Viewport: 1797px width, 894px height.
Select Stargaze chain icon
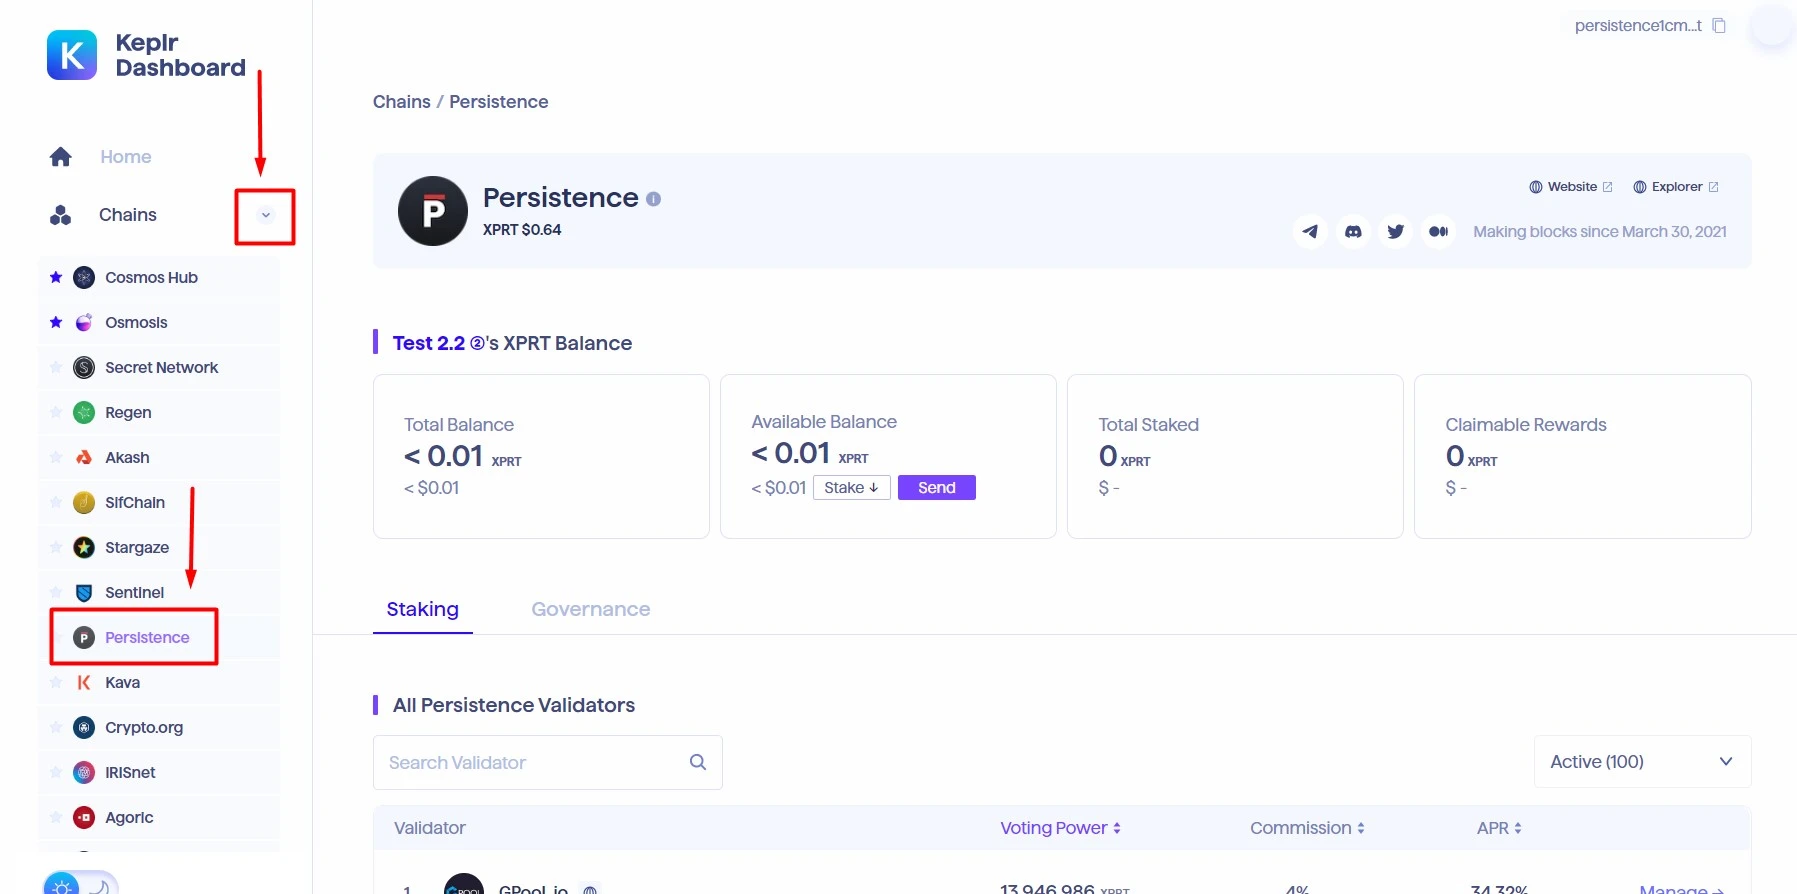[x=84, y=547]
